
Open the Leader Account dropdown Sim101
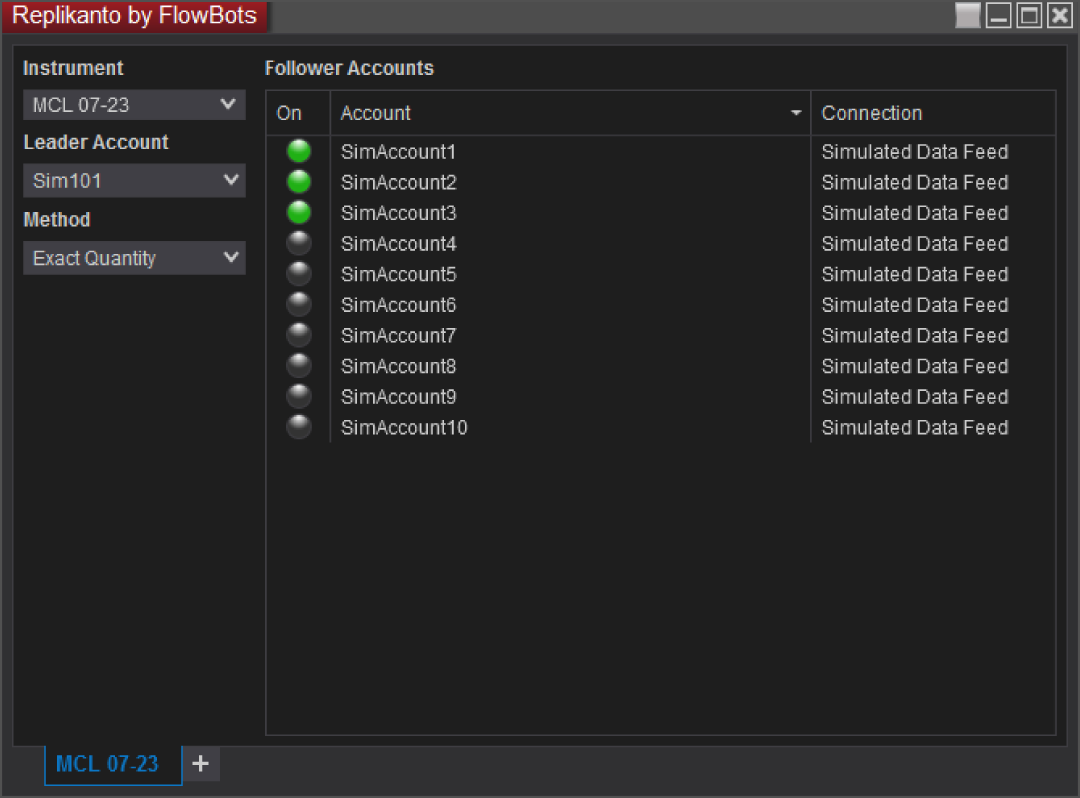[x=134, y=180]
